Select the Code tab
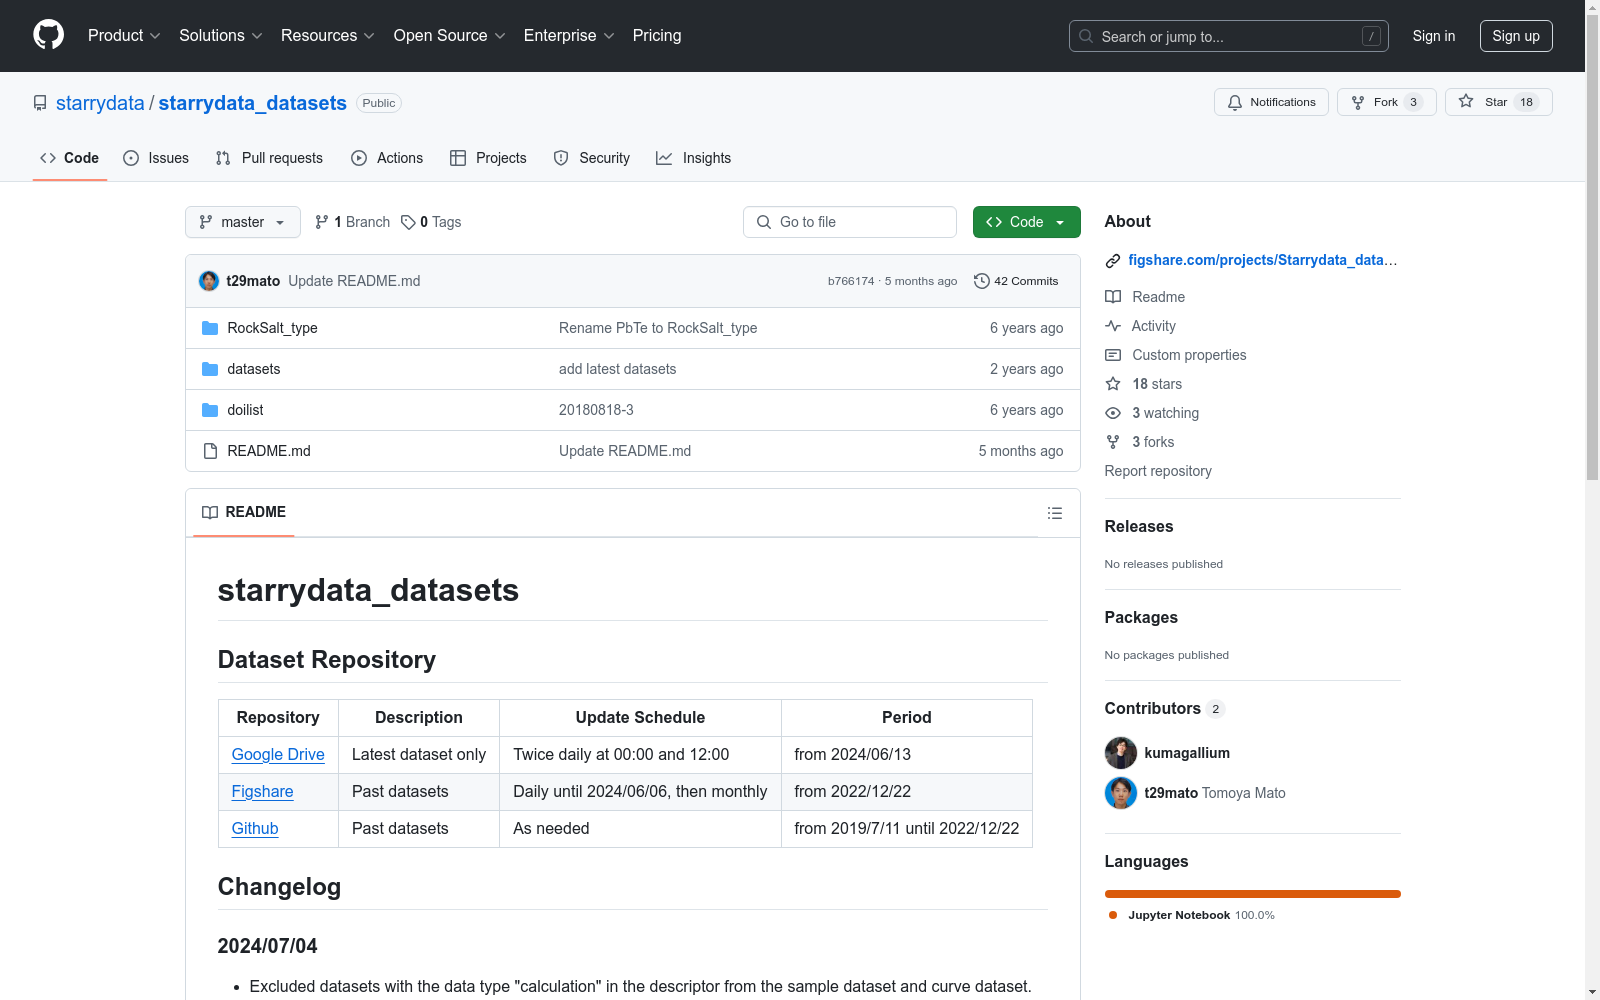 (70, 158)
